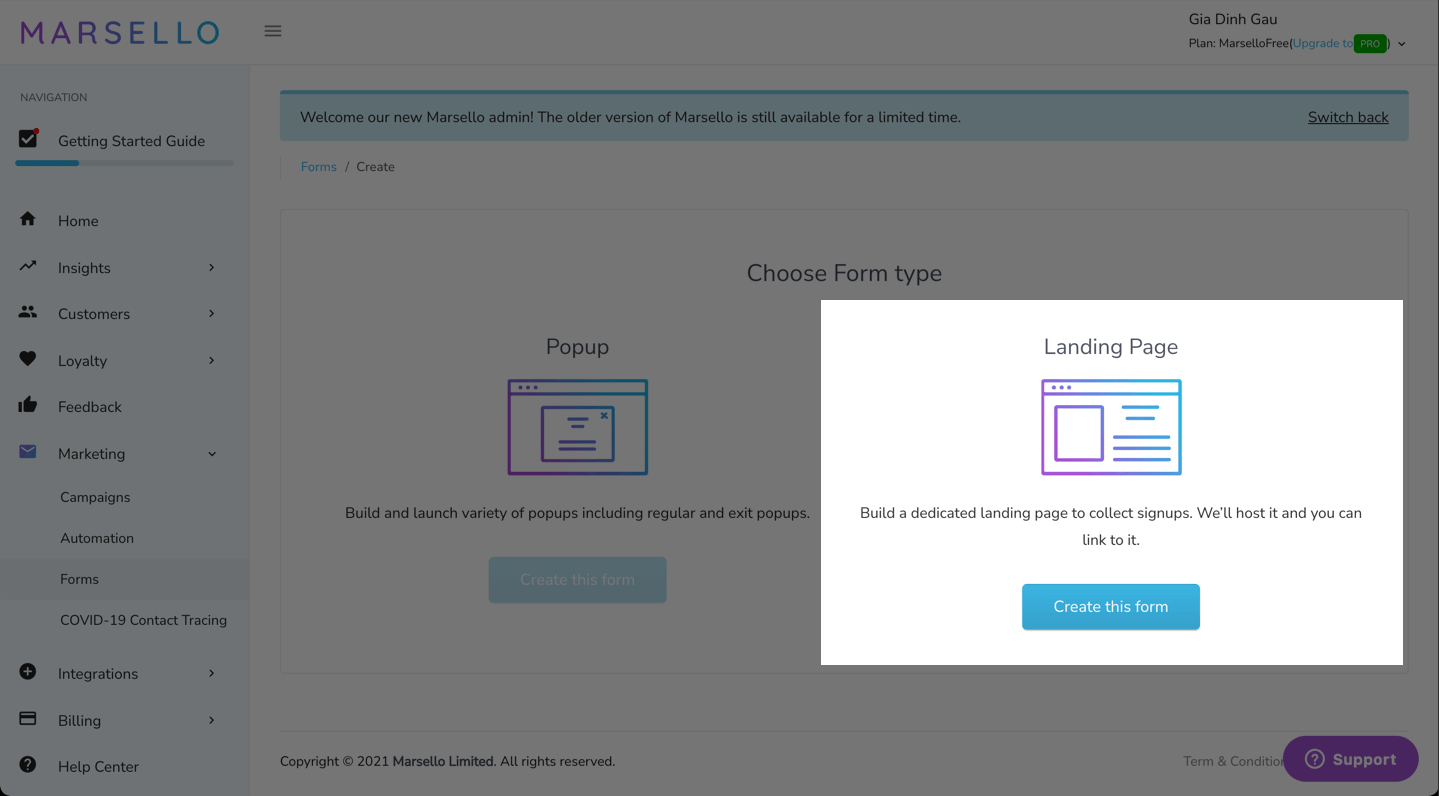
Task: Expand the Customers submenu chevron
Action: (x=212, y=313)
